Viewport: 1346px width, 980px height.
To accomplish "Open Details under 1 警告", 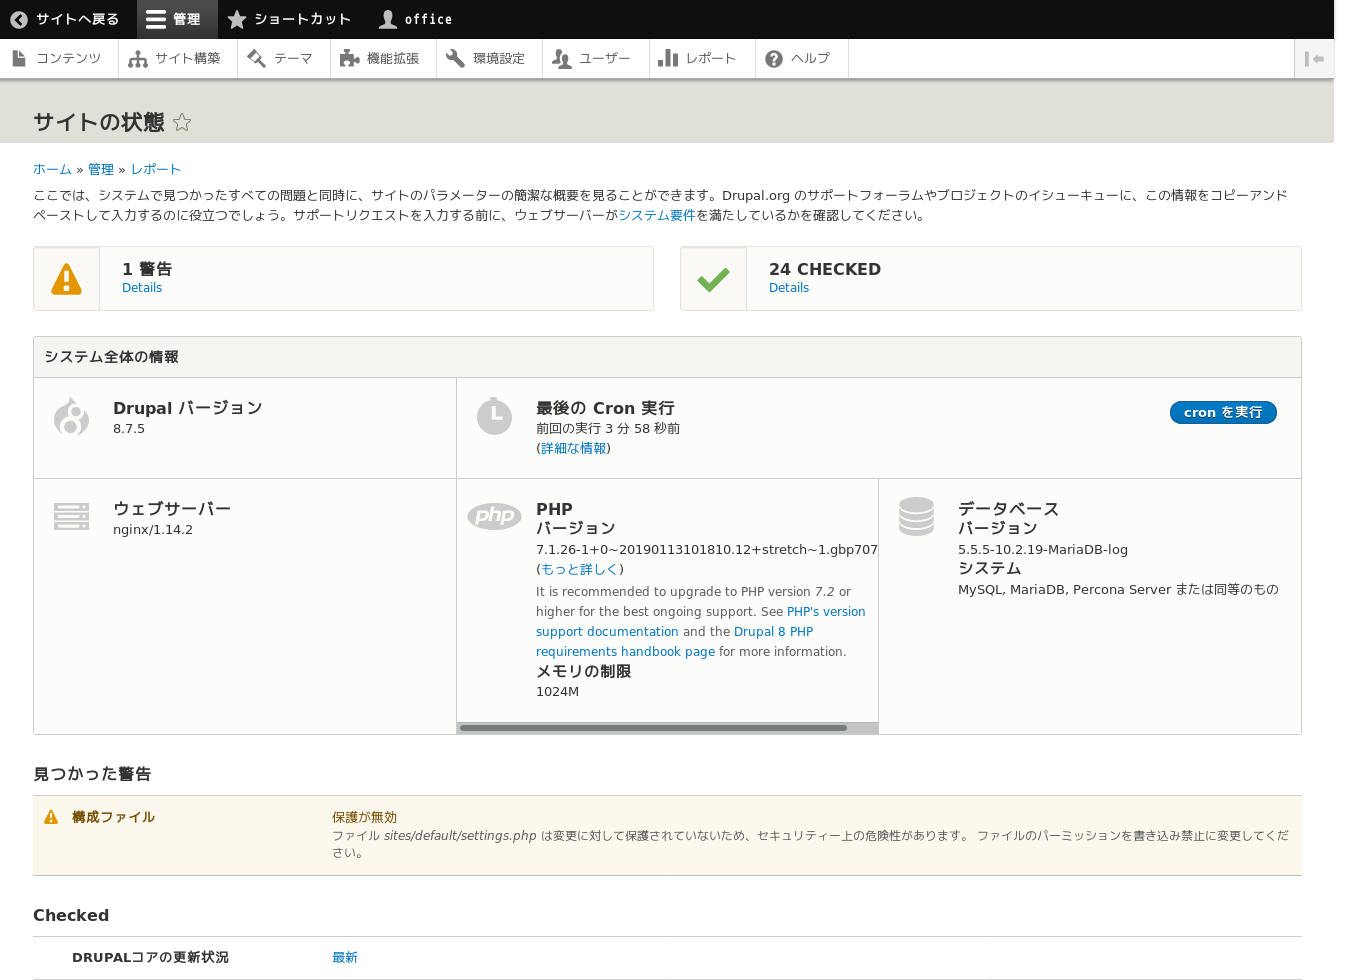I will (142, 288).
